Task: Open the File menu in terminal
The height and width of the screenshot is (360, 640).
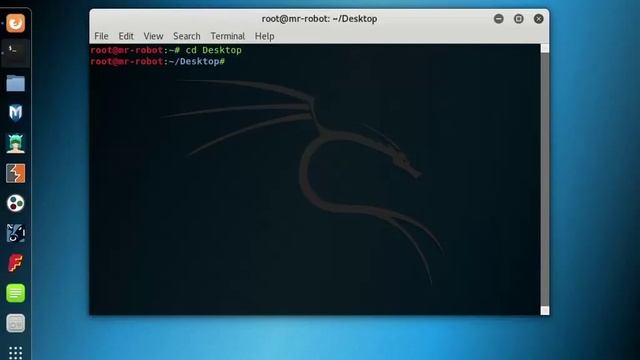Action: tap(101, 36)
